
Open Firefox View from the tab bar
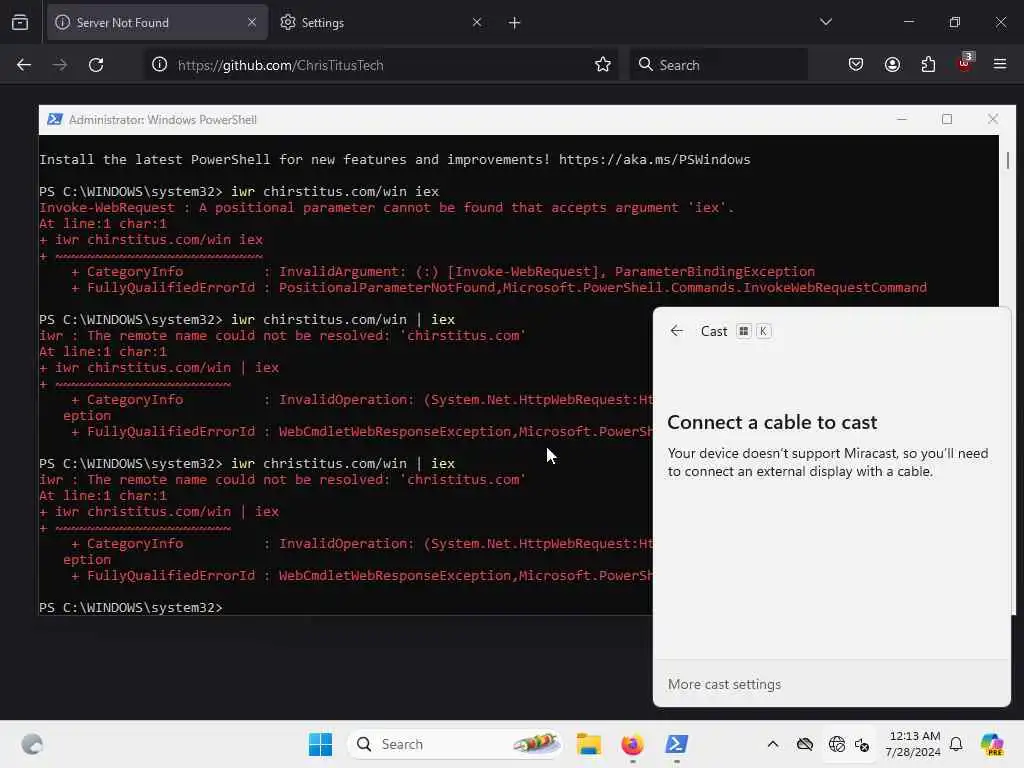pyautogui.click(x=20, y=23)
